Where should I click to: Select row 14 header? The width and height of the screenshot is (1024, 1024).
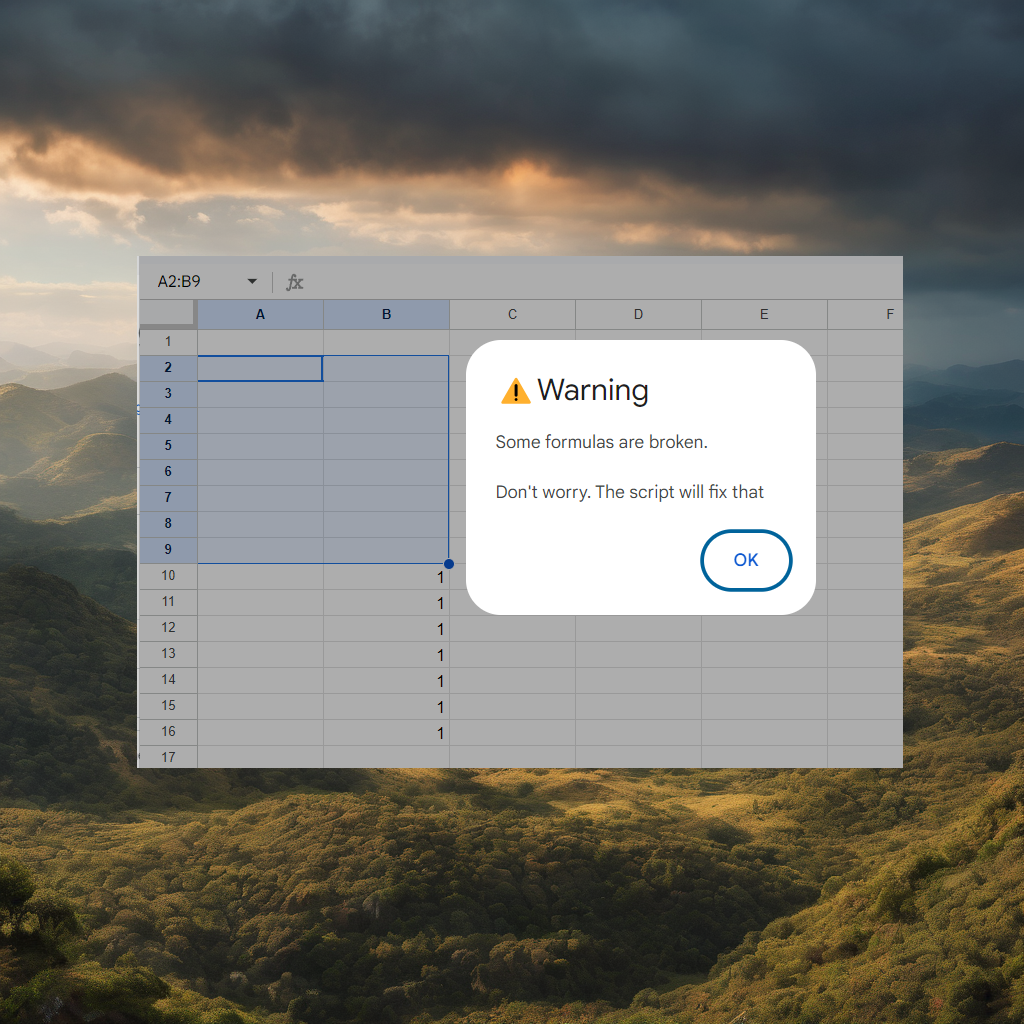[x=168, y=680]
